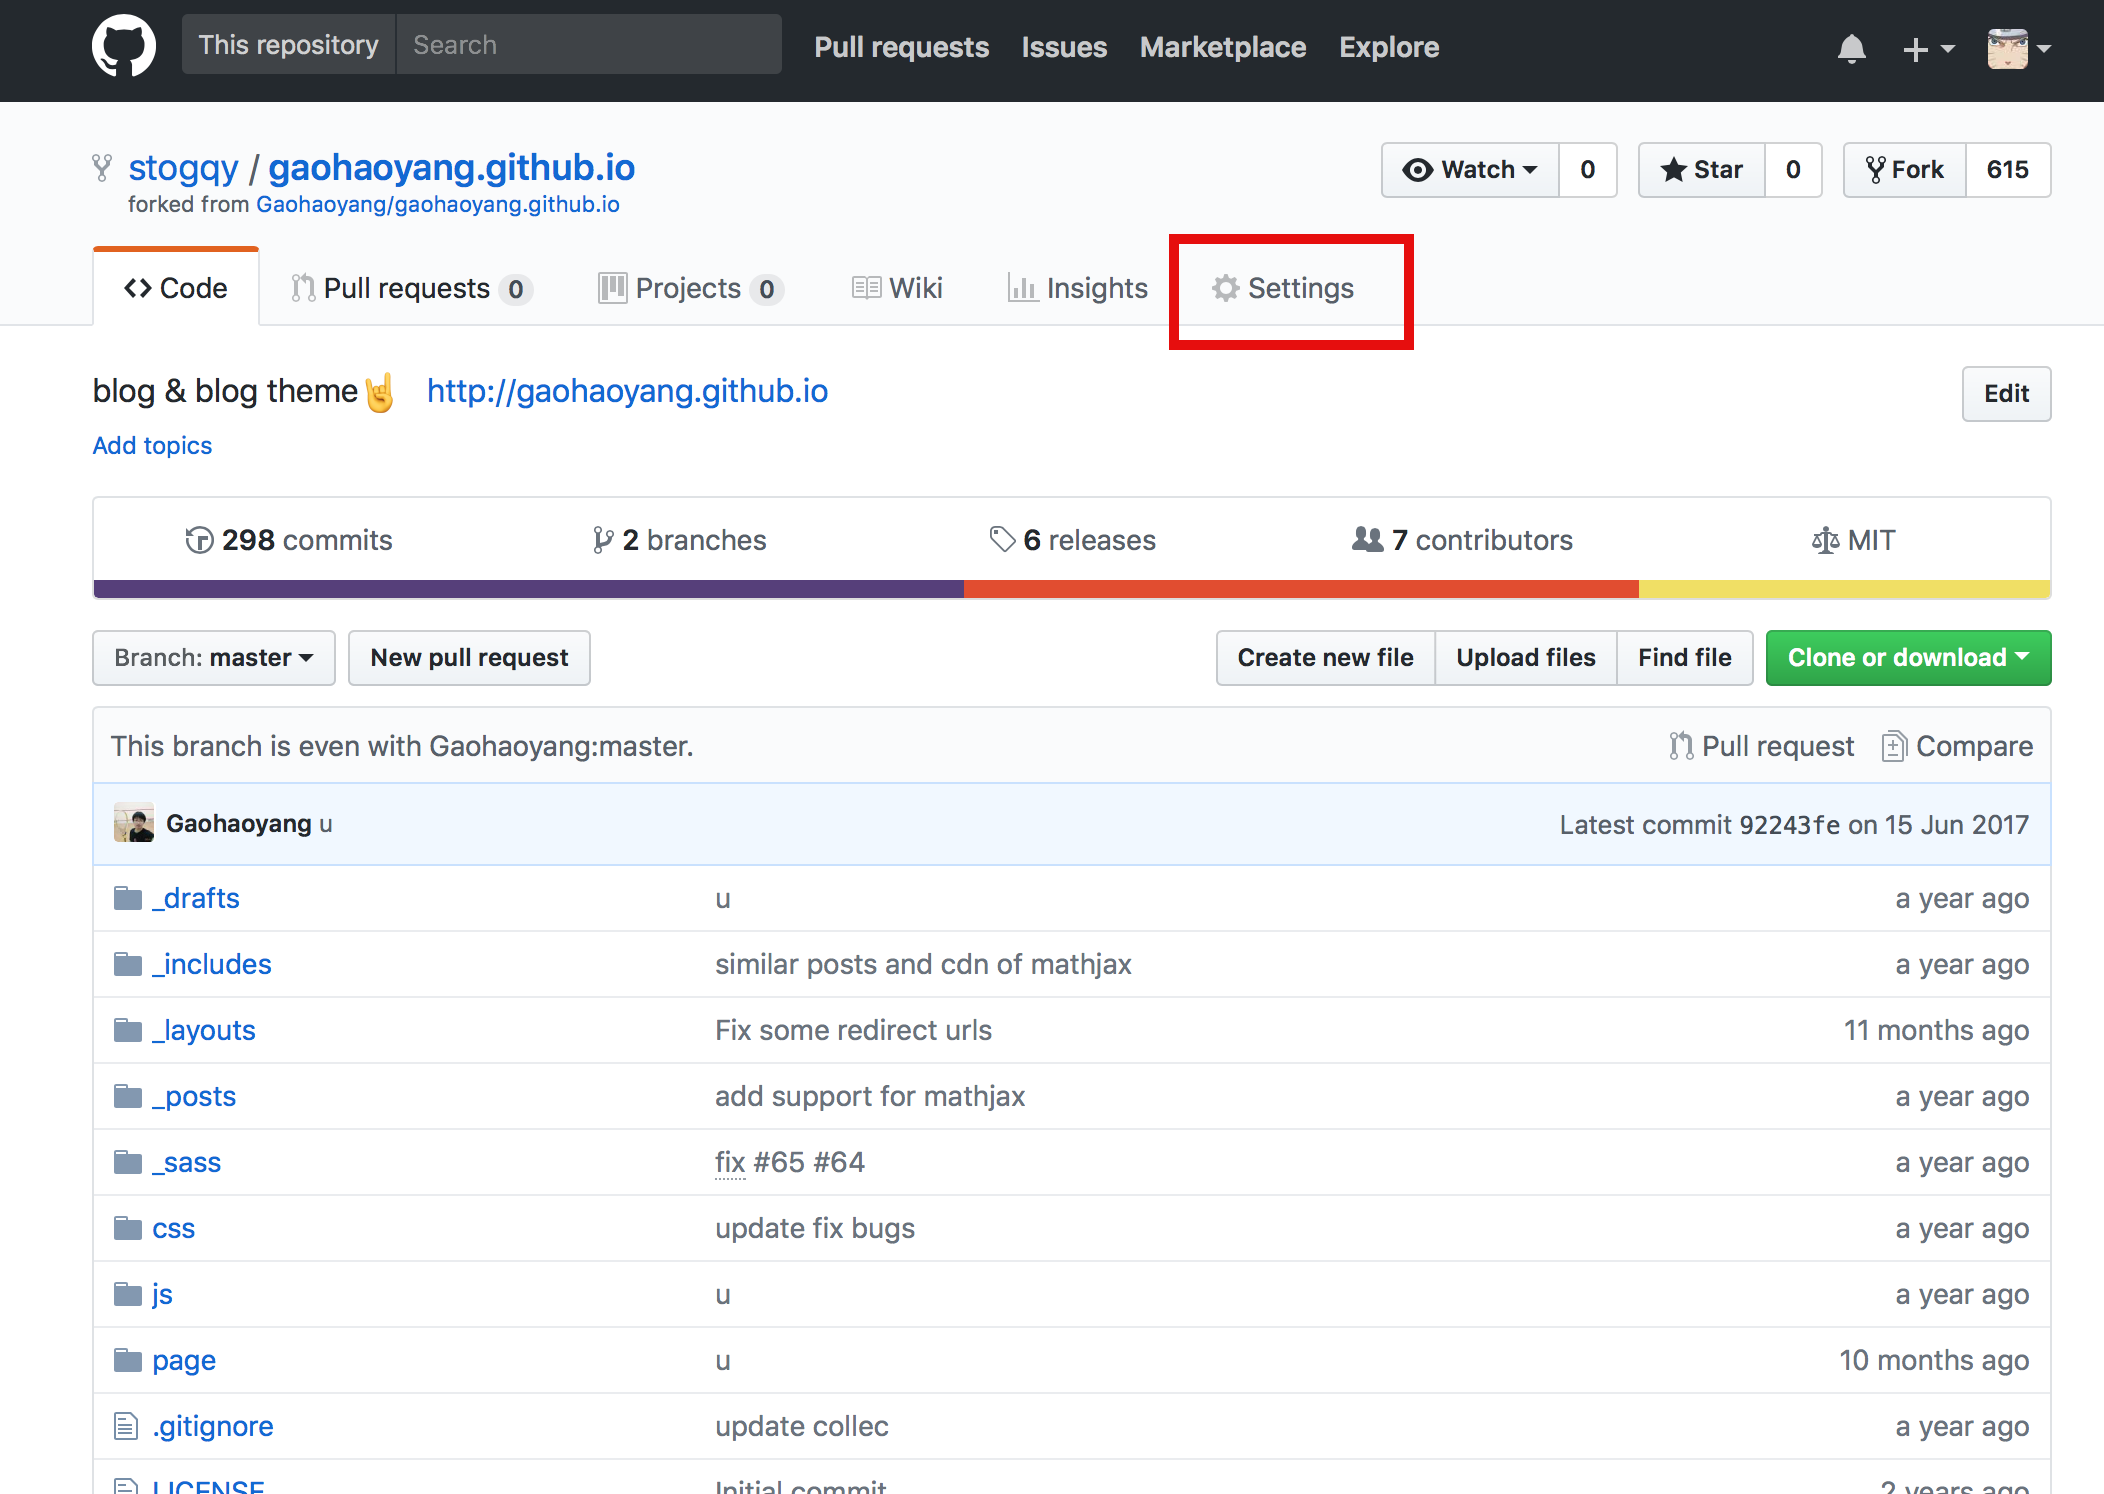Click the GitHub Octocat logo
Viewport: 2104px width, 1494px height.
point(123,46)
